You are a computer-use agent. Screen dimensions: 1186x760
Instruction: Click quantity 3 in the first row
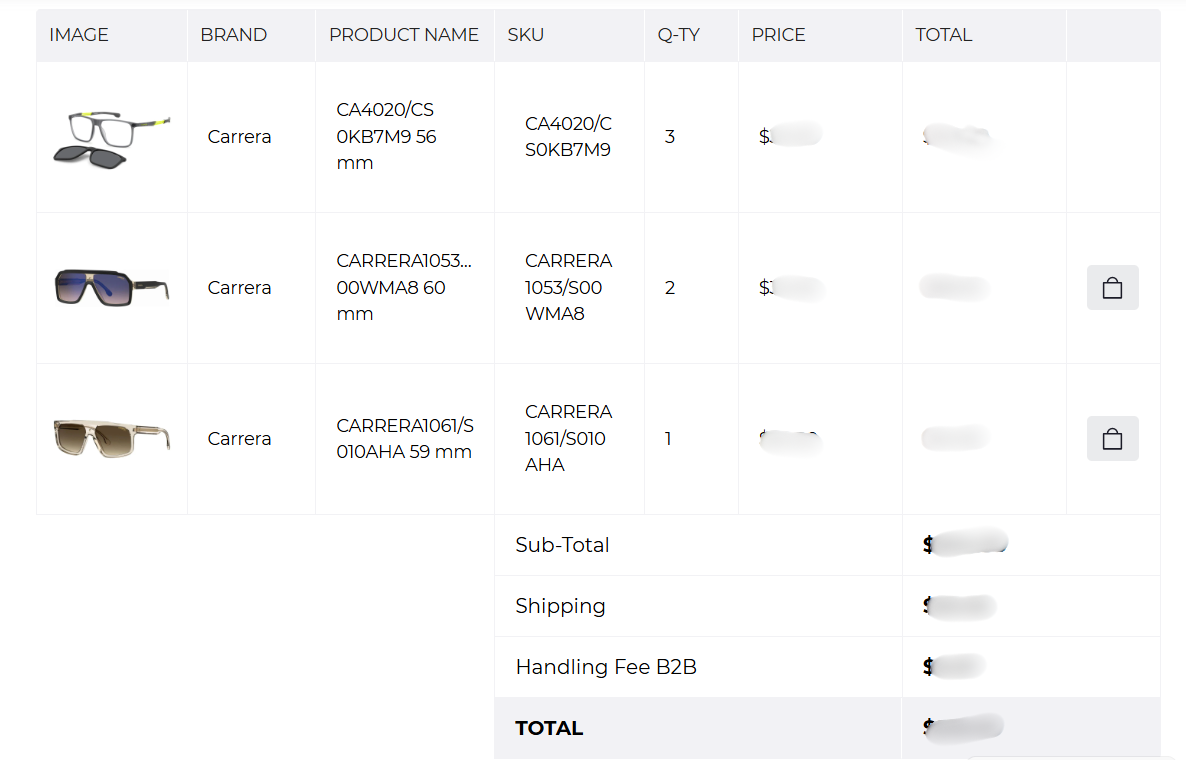pyautogui.click(x=669, y=137)
